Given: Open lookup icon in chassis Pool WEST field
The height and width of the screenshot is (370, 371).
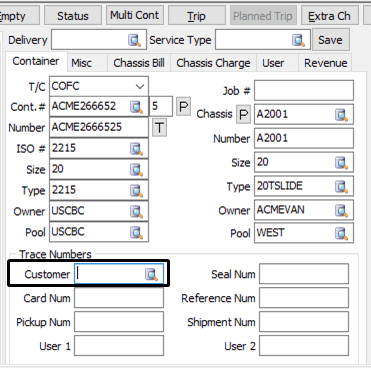Looking at the screenshot, I should pyautogui.click(x=341, y=233).
